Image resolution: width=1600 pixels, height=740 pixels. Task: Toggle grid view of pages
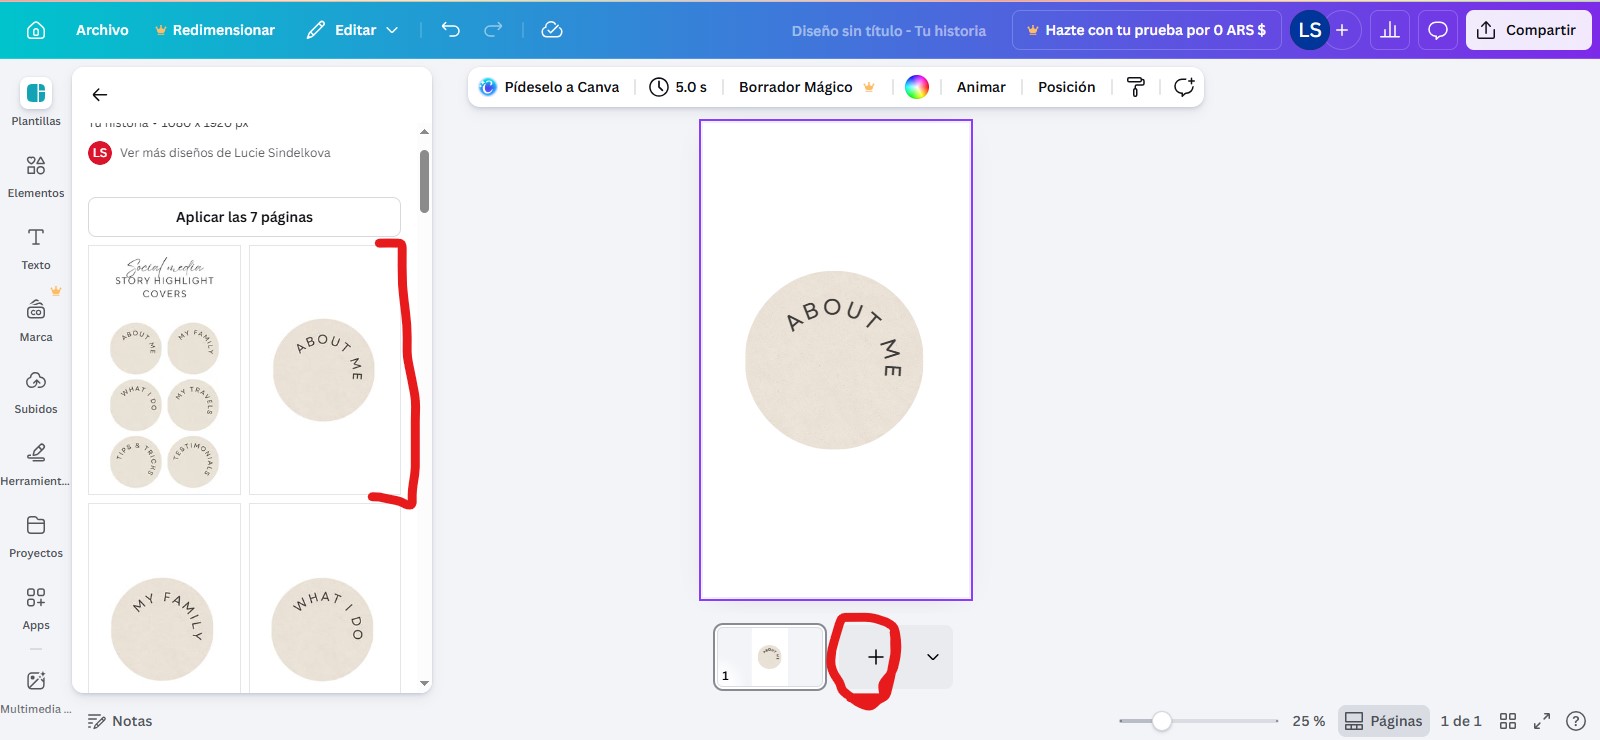pyautogui.click(x=1508, y=721)
